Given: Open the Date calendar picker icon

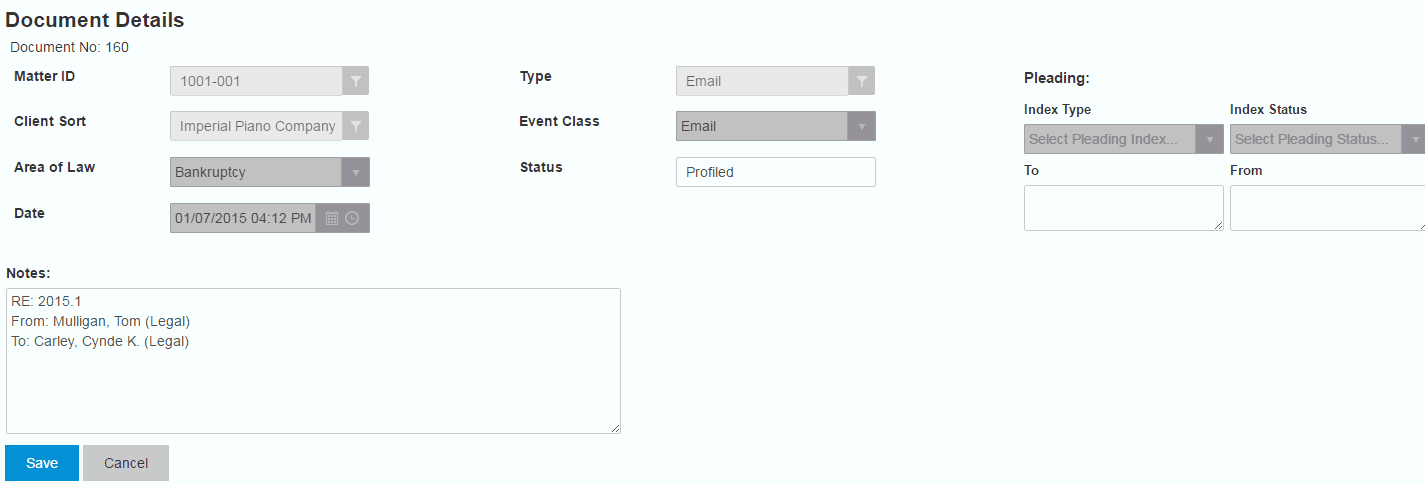Looking at the screenshot, I should point(332,218).
